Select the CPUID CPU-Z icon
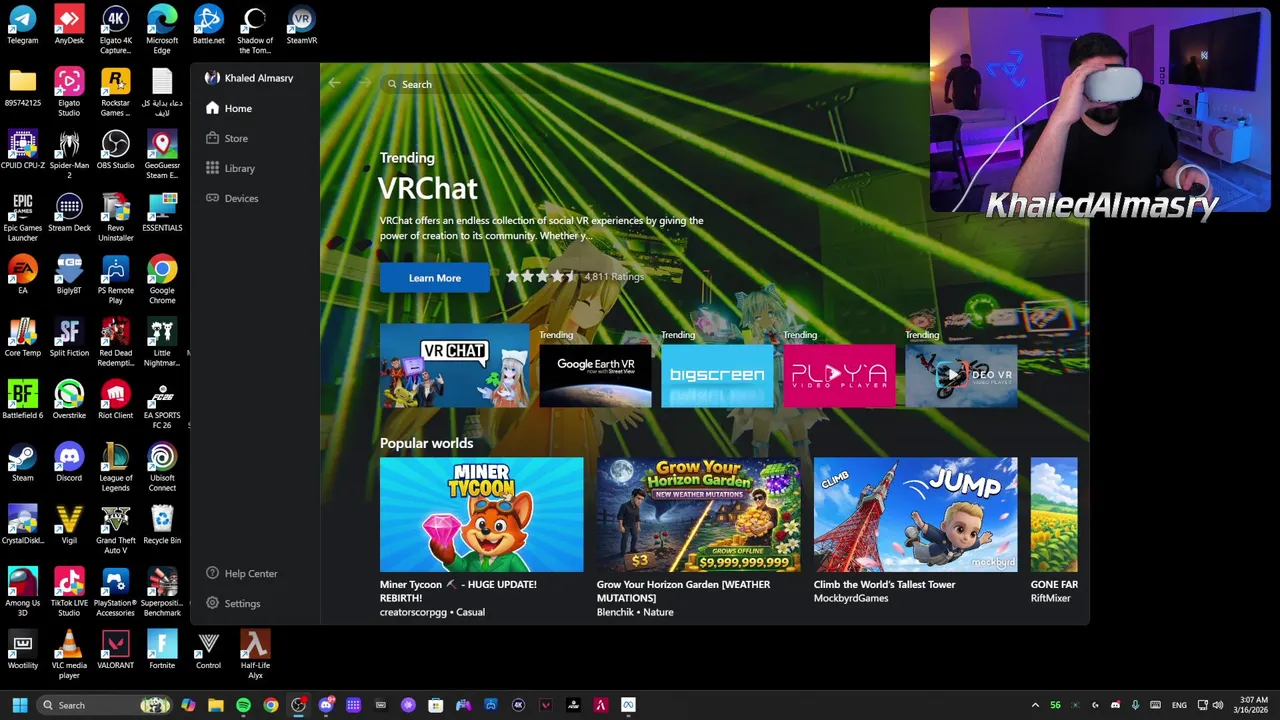 click(x=23, y=151)
